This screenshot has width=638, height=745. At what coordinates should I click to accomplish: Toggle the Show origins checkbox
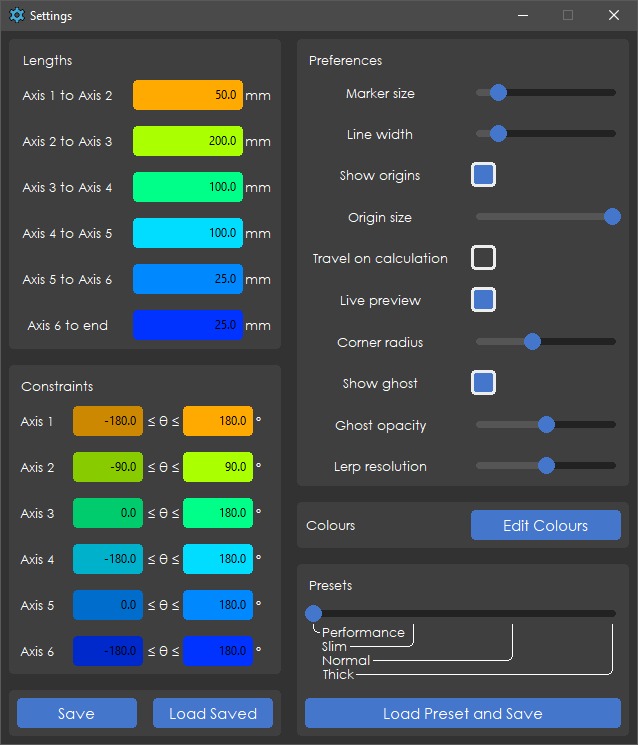point(483,175)
